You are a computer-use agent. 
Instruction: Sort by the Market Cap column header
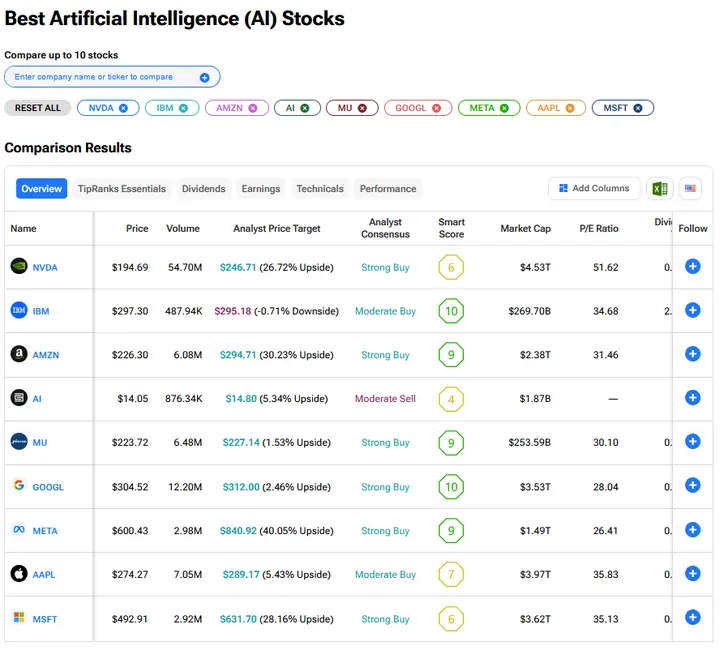click(x=525, y=229)
